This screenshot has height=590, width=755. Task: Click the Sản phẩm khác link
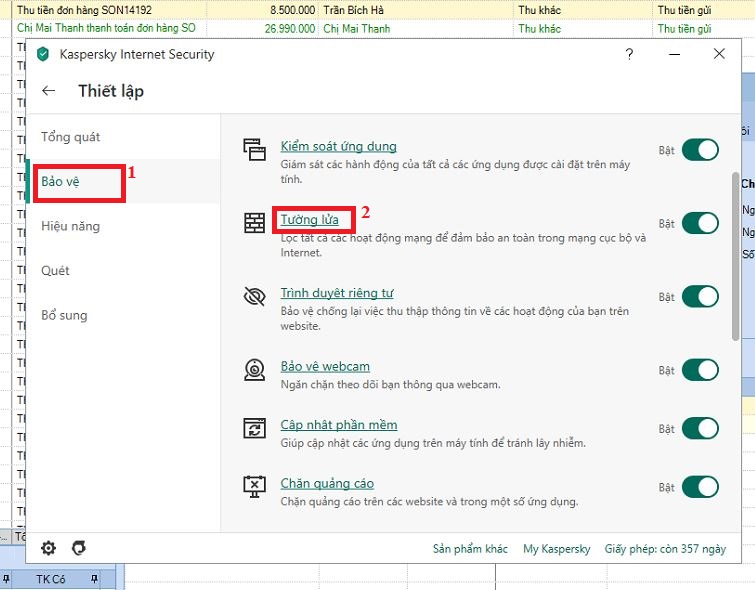[x=470, y=549]
